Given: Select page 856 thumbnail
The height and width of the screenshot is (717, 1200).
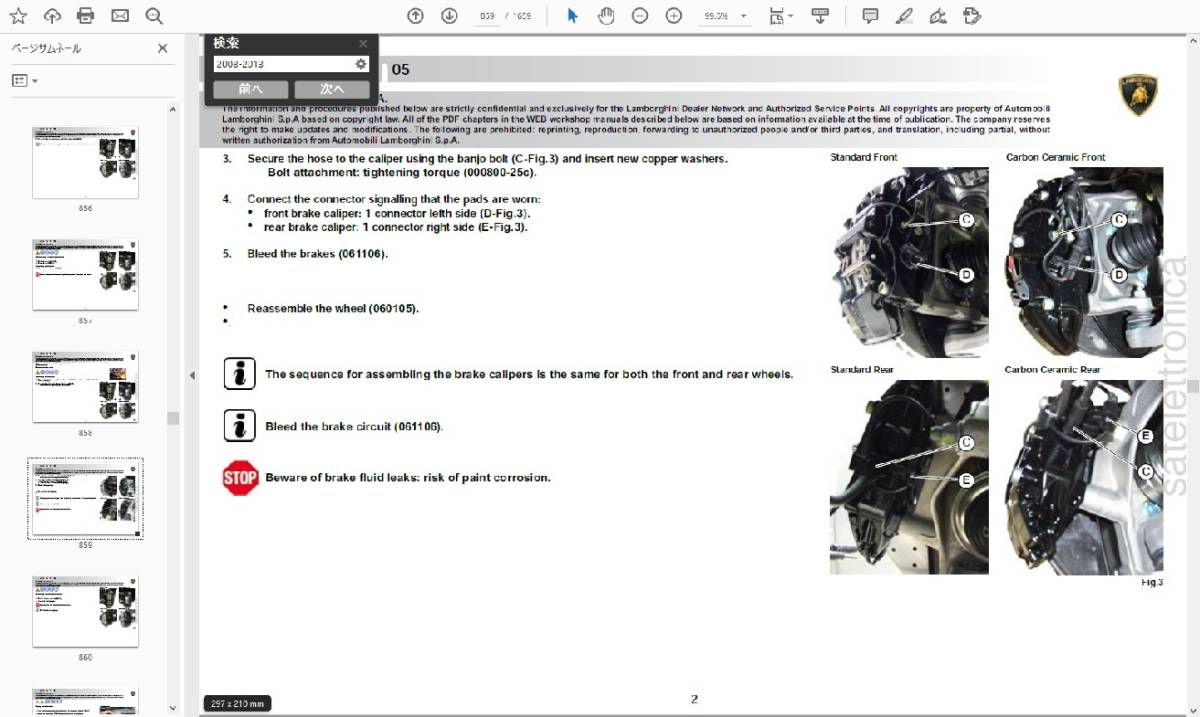Looking at the screenshot, I should (85, 163).
